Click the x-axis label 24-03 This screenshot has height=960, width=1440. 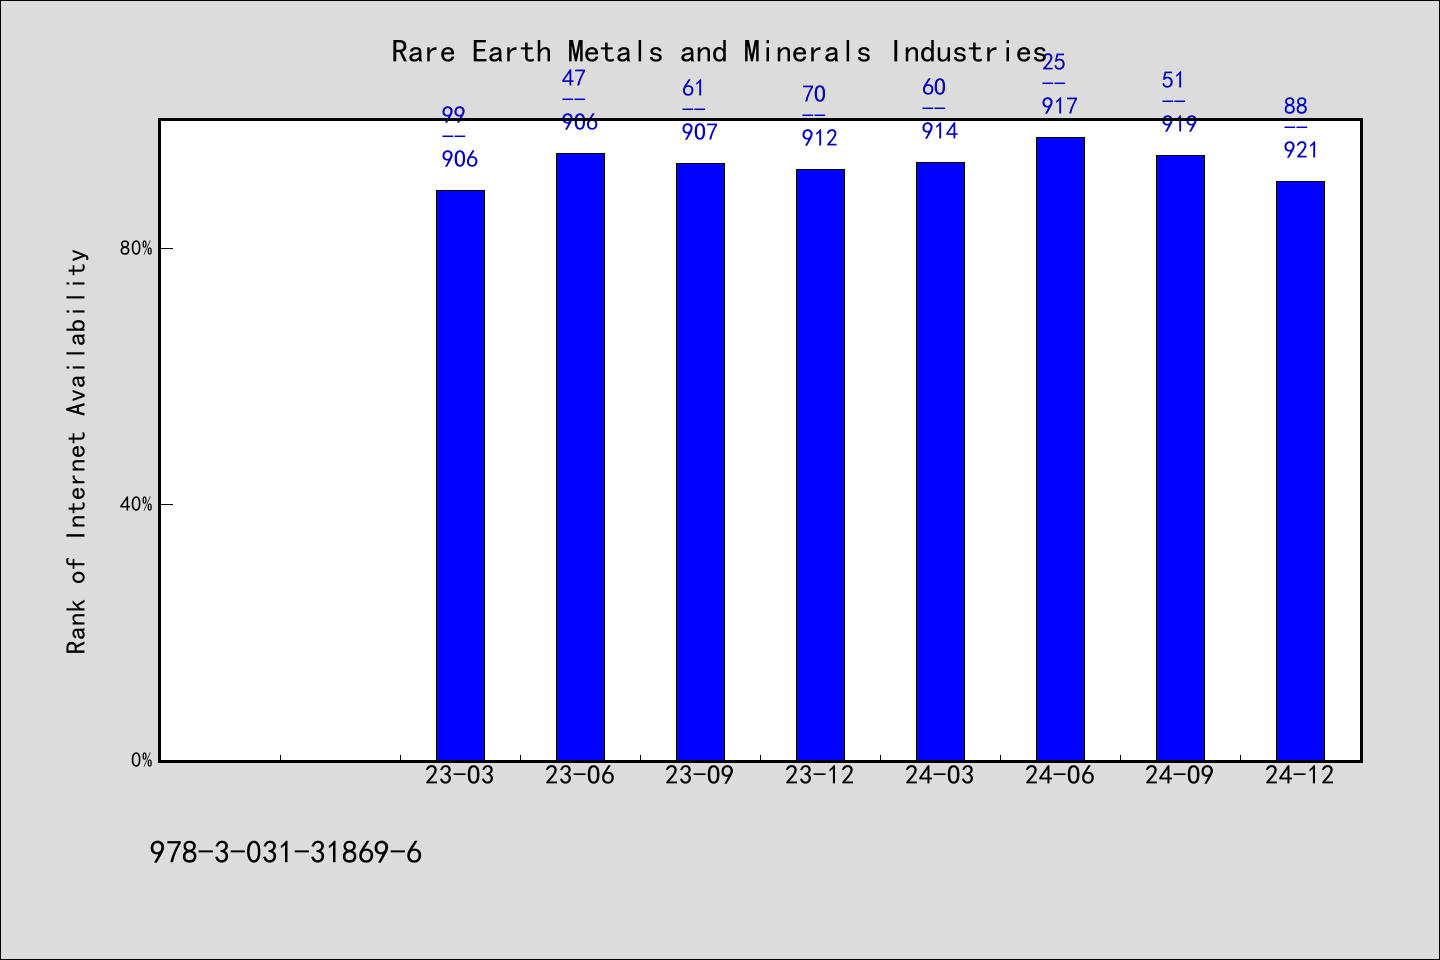point(940,775)
